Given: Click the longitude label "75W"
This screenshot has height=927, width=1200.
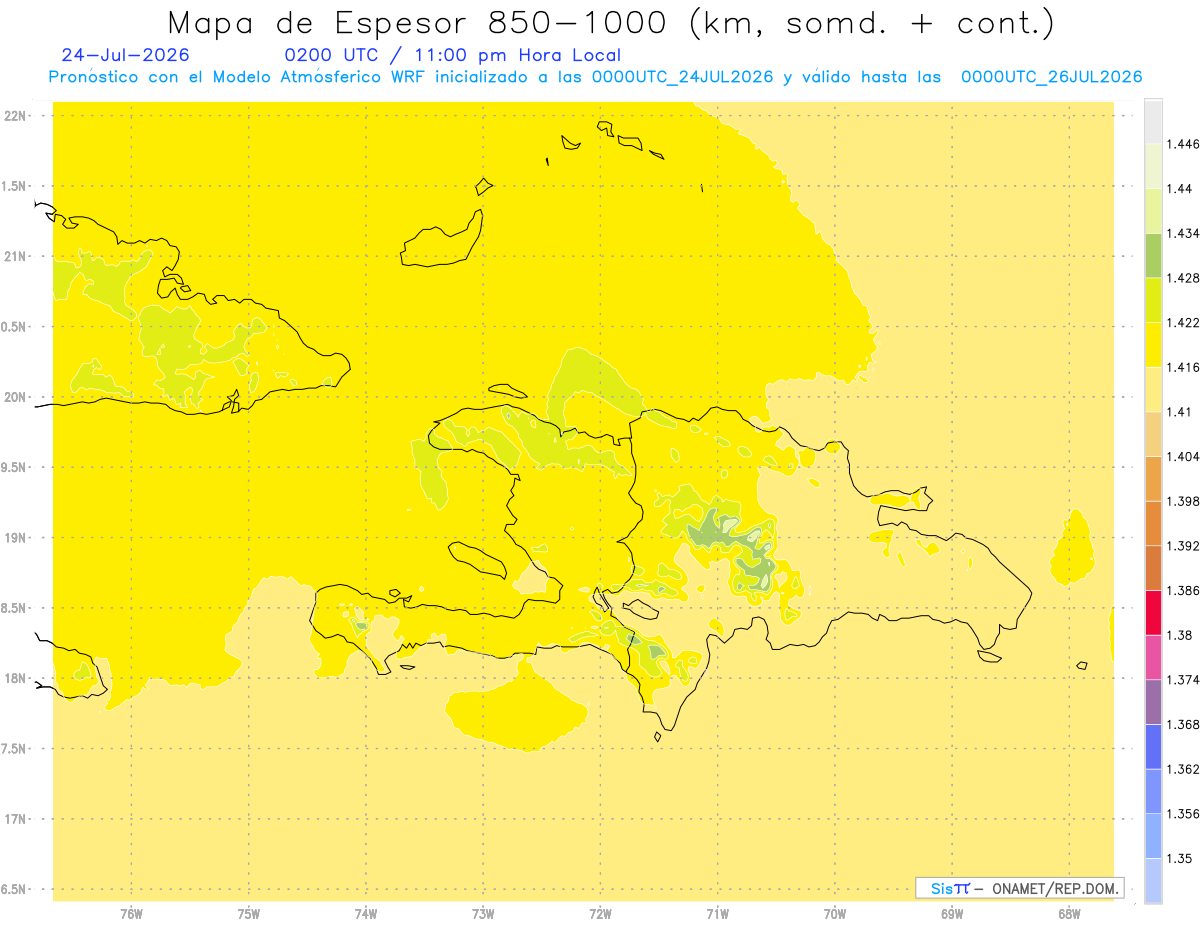Looking at the screenshot, I should pyautogui.click(x=249, y=914).
